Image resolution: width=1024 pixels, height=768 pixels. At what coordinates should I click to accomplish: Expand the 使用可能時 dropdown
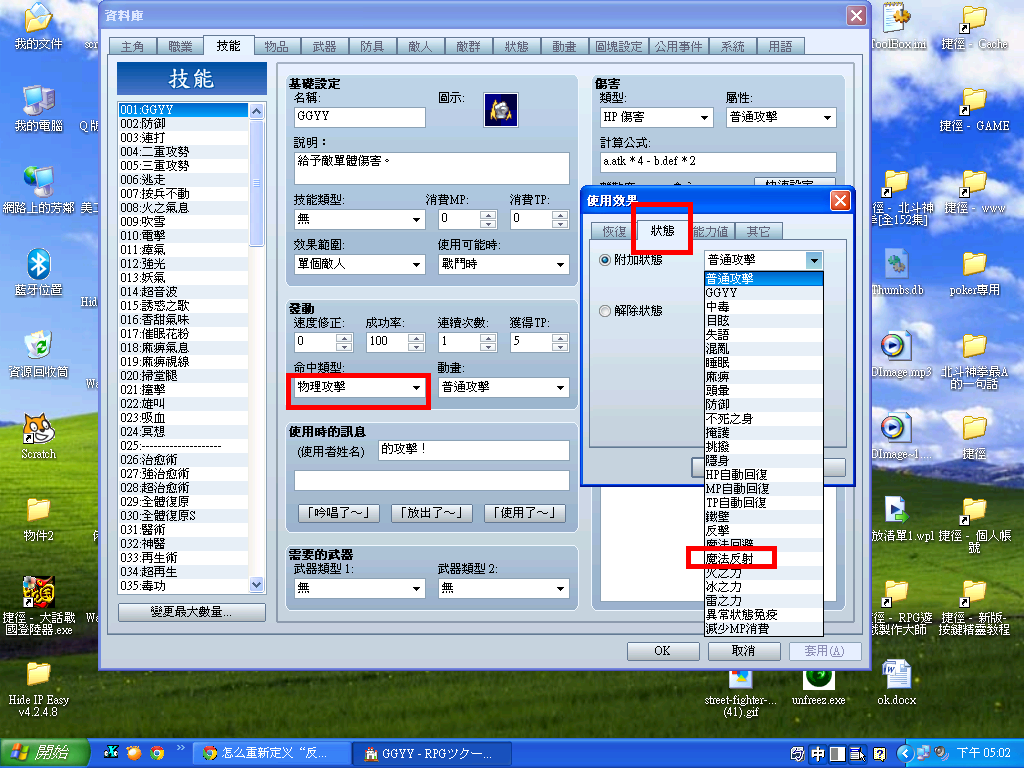[504, 264]
